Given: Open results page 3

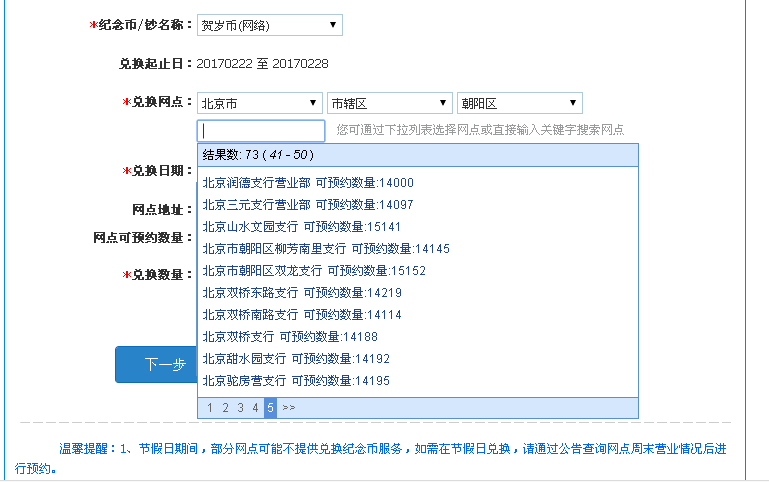Looking at the screenshot, I should [240, 408].
